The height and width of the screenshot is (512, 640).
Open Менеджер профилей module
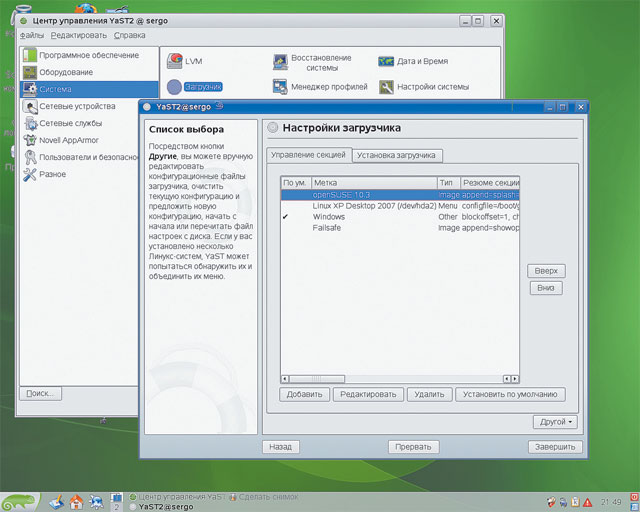click(x=320, y=87)
